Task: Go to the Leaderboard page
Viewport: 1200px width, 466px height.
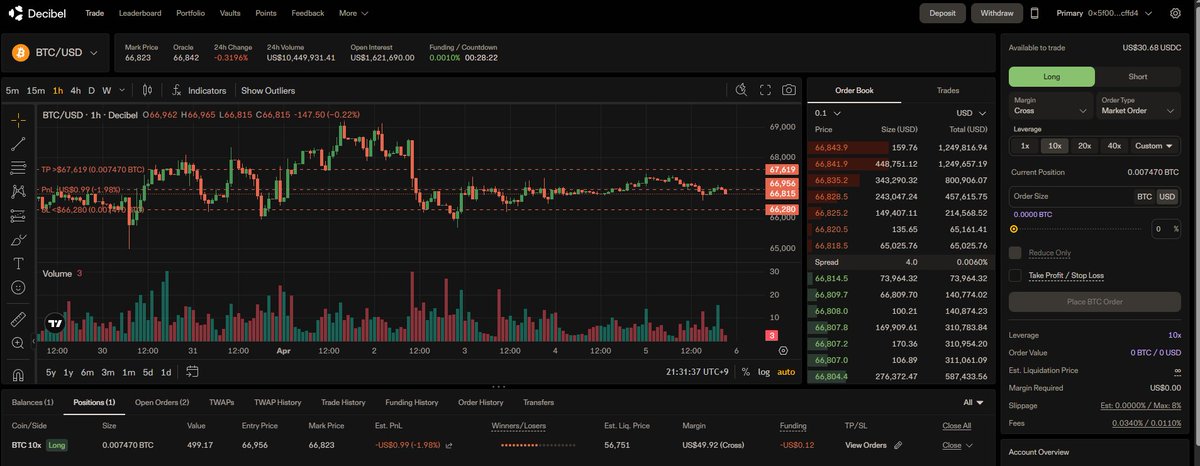Action: coord(139,13)
